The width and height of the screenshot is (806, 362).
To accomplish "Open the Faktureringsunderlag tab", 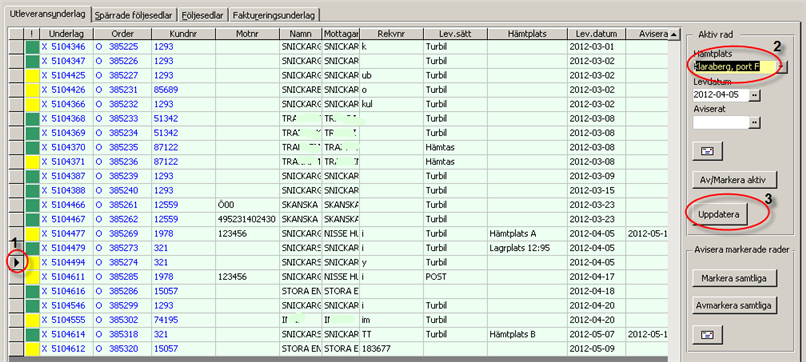I will pos(274,15).
